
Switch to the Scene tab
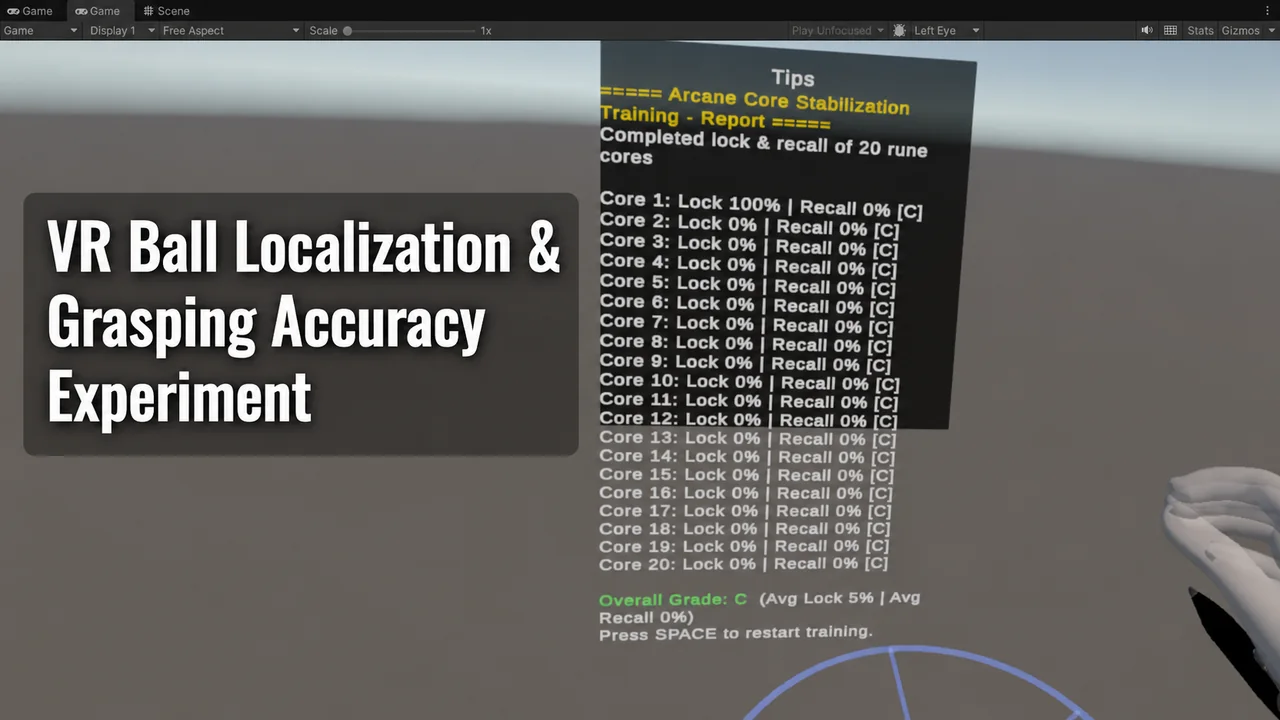pos(166,11)
